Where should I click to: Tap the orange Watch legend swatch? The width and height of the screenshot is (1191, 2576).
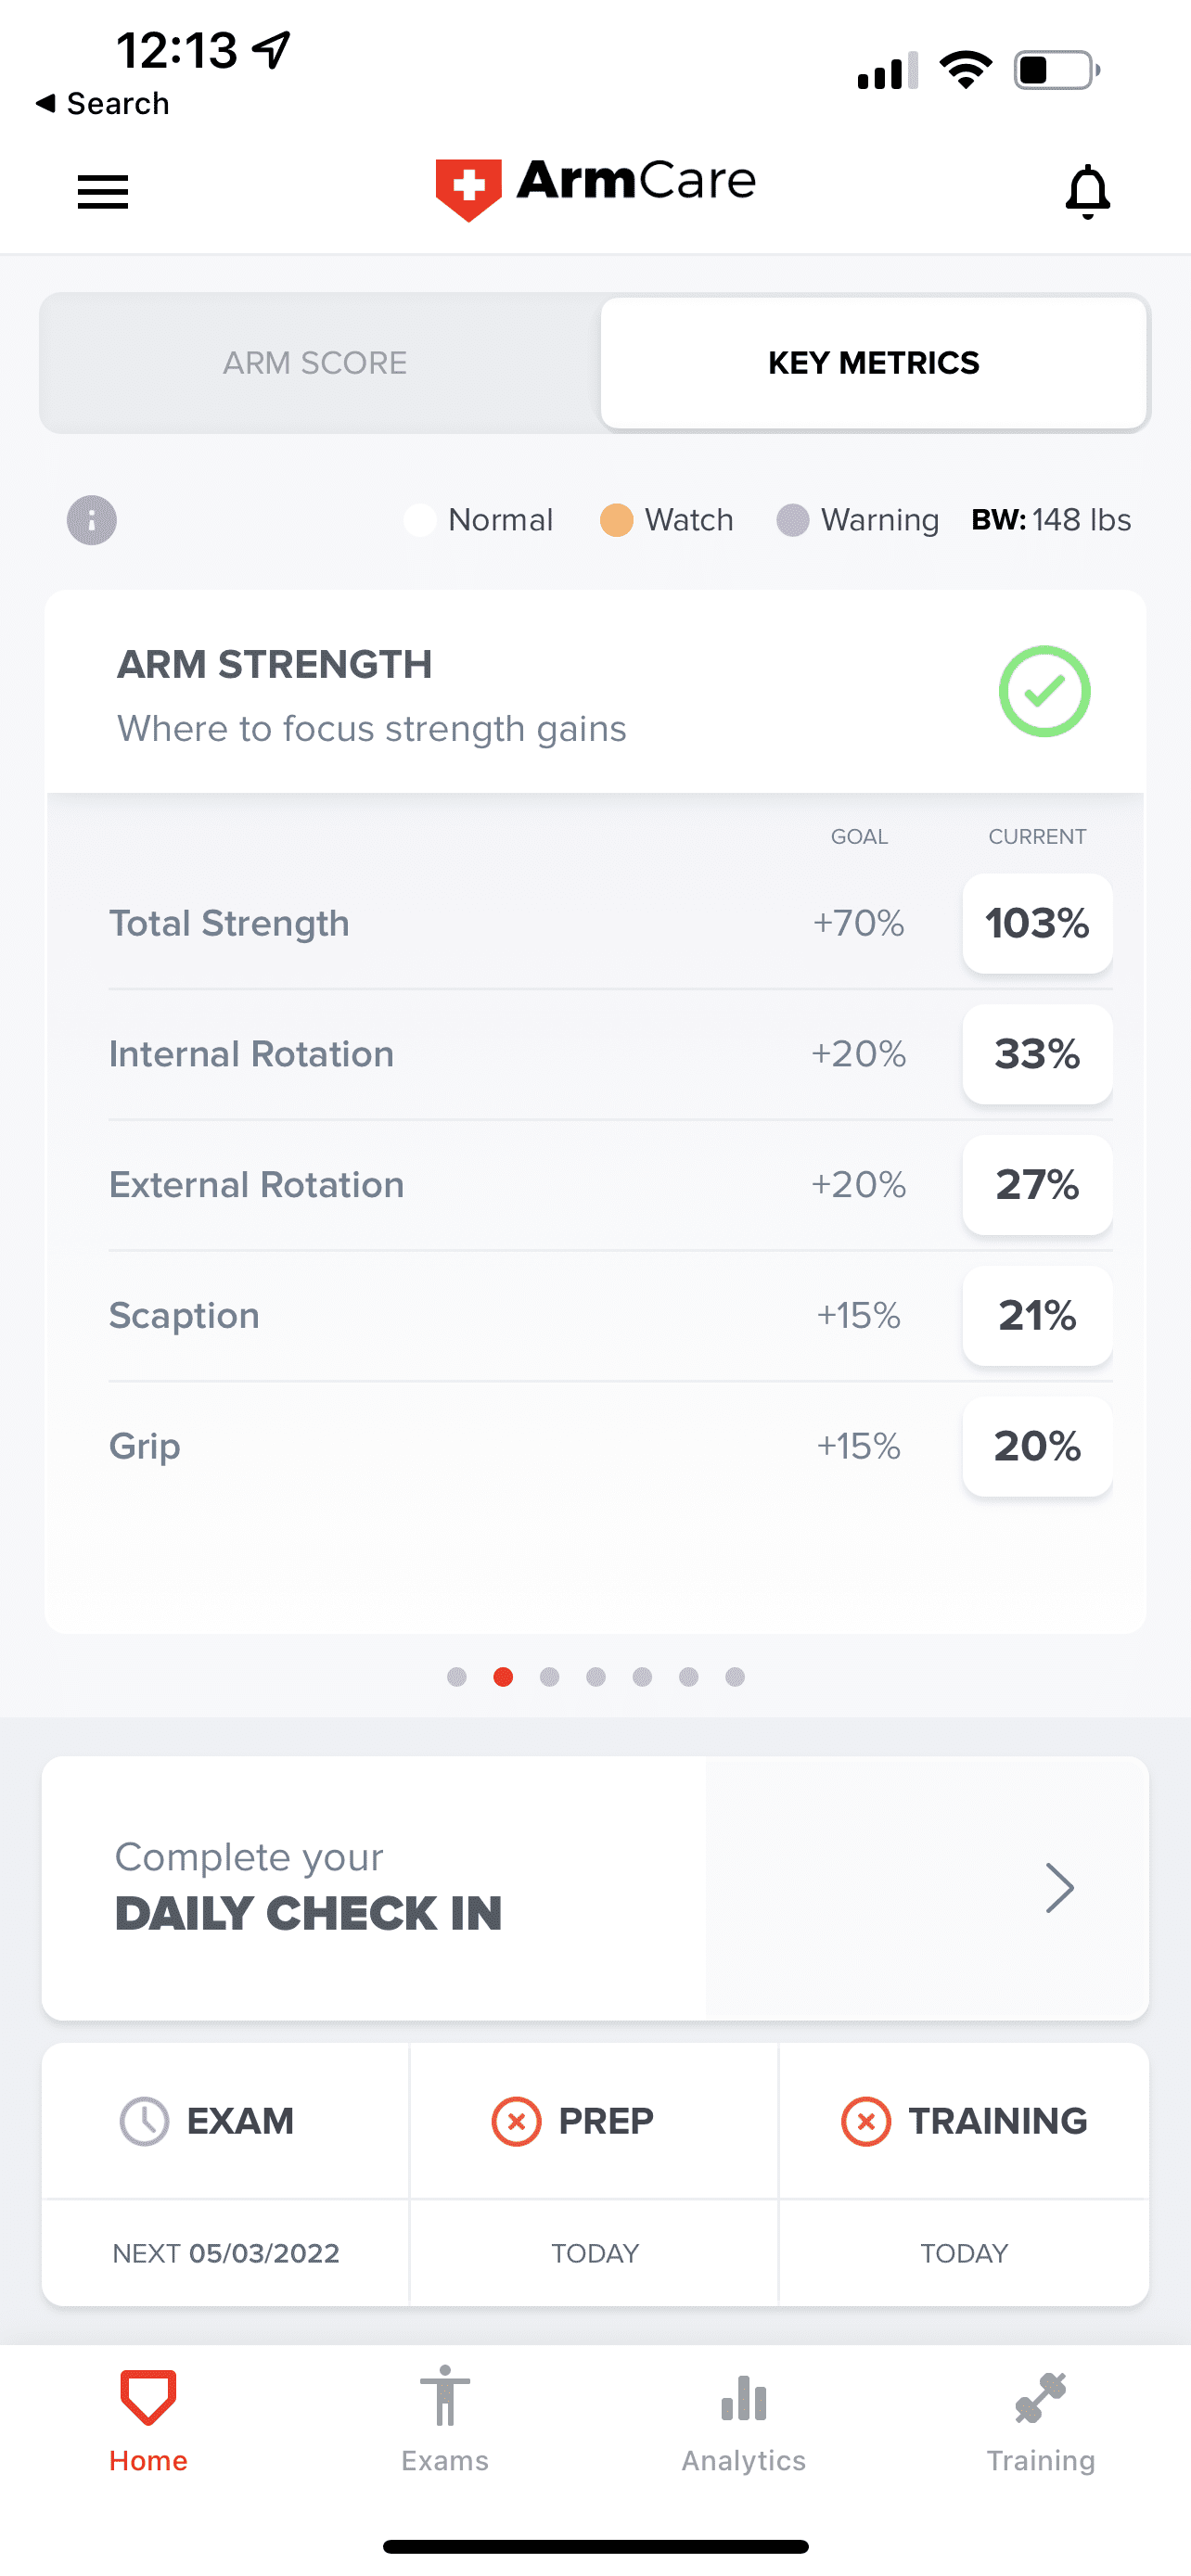pos(616,520)
